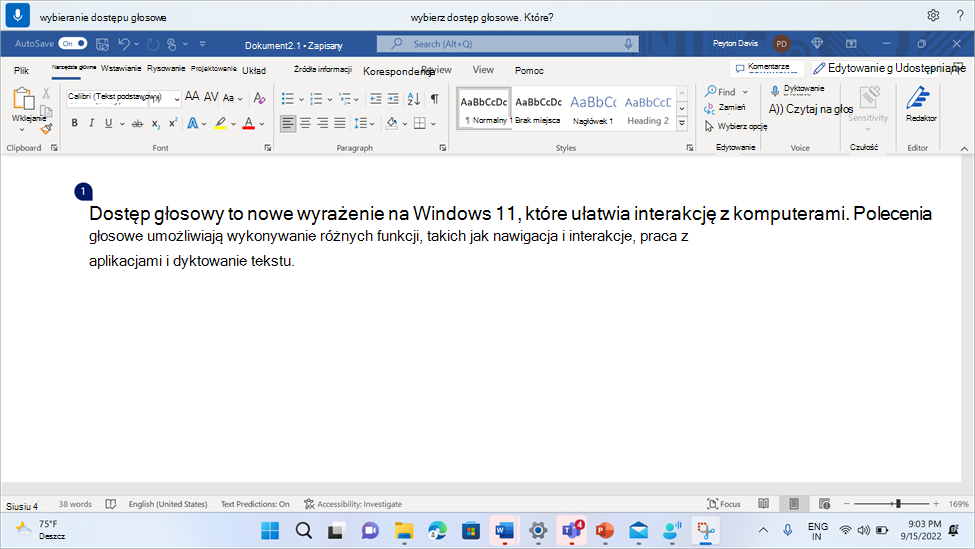Open Redaktor editor tool
The height and width of the screenshot is (549, 975).
[x=920, y=104]
